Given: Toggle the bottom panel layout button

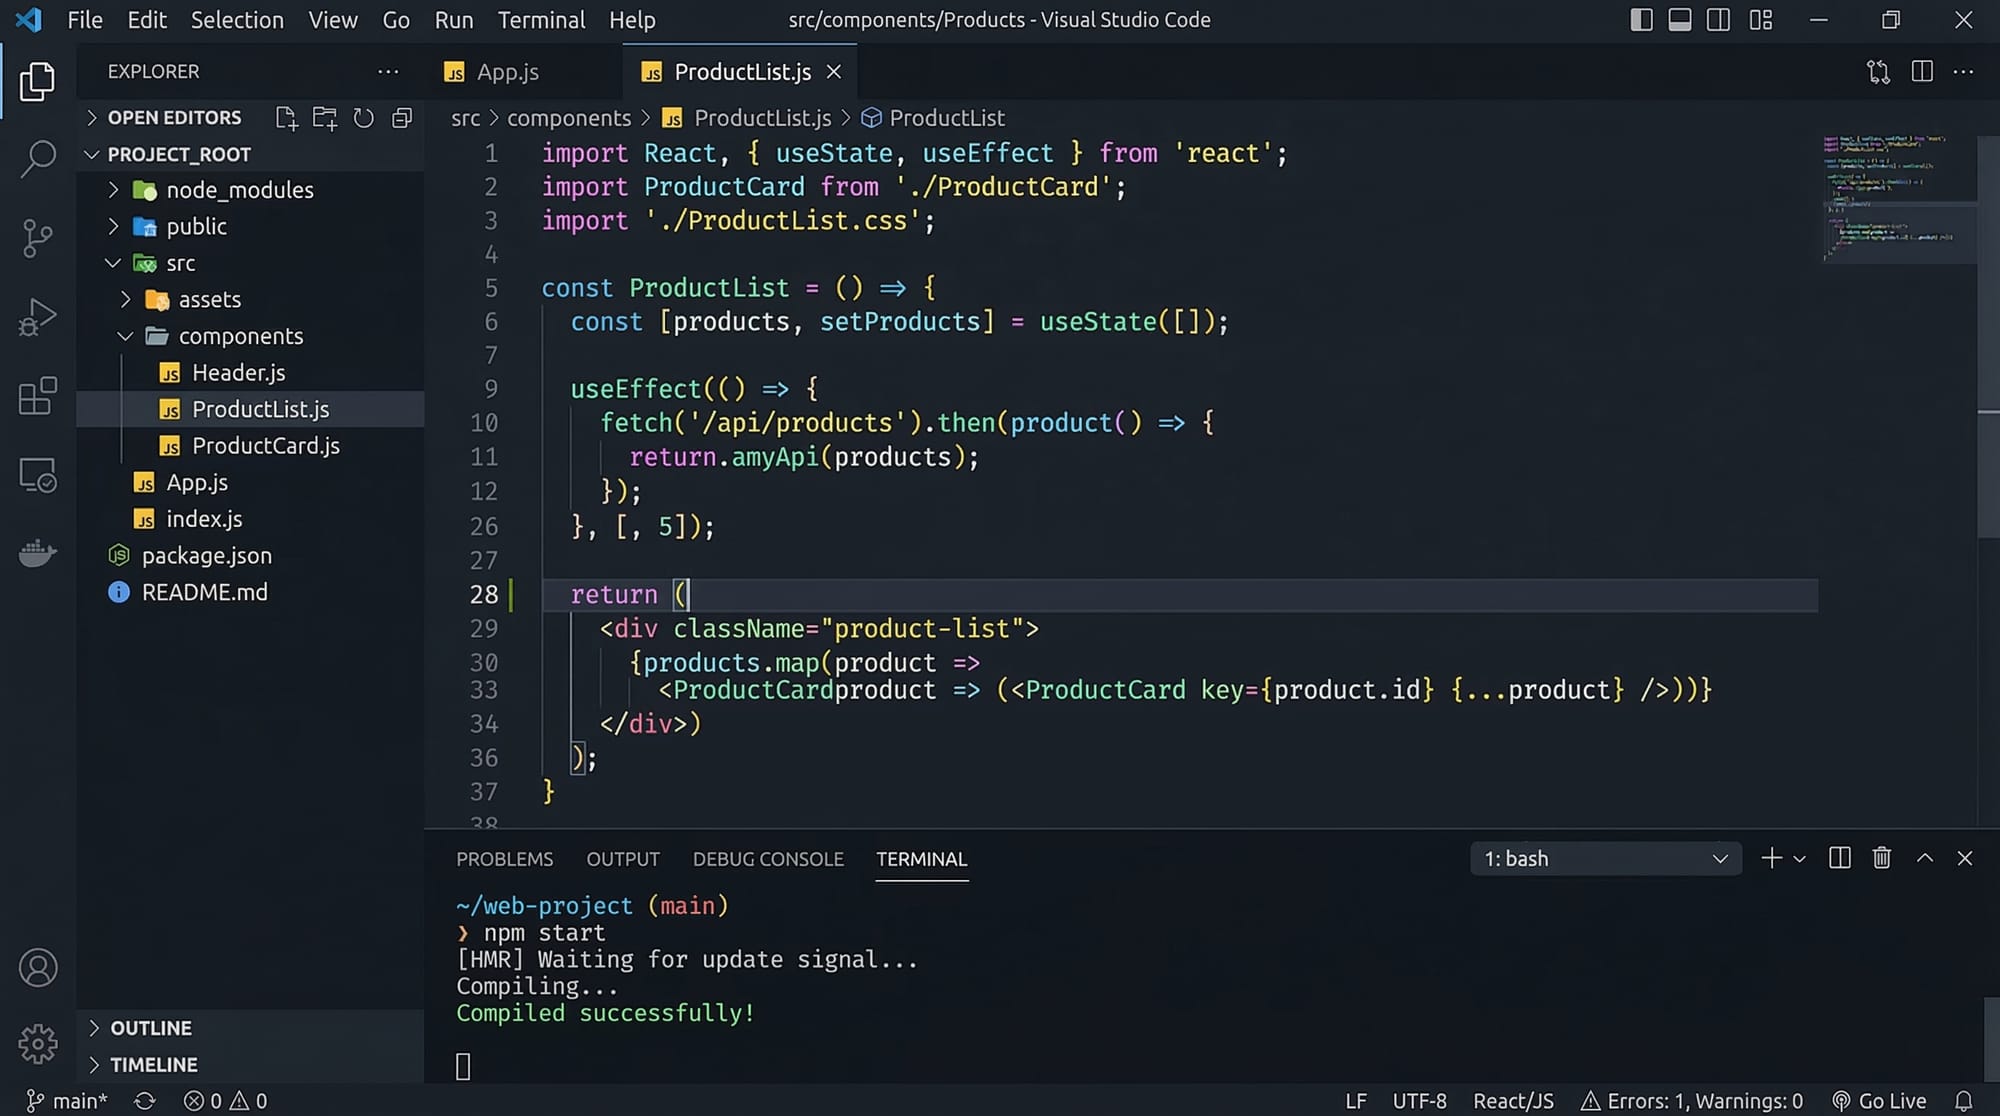Looking at the screenshot, I should point(1680,20).
